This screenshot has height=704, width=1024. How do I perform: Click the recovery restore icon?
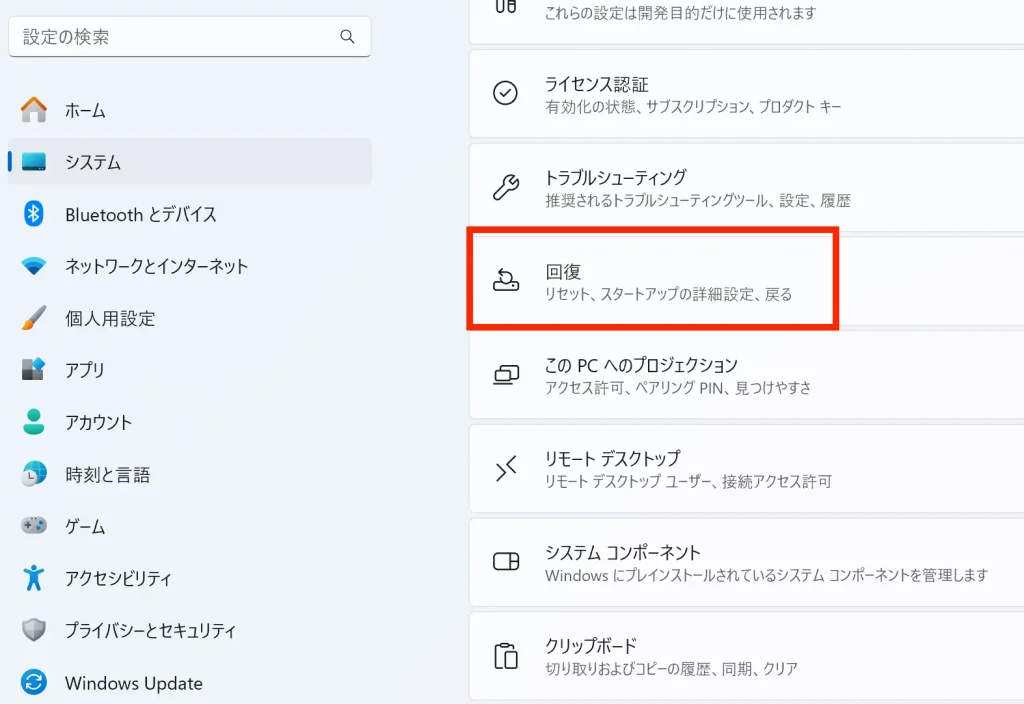[x=508, y=281]
